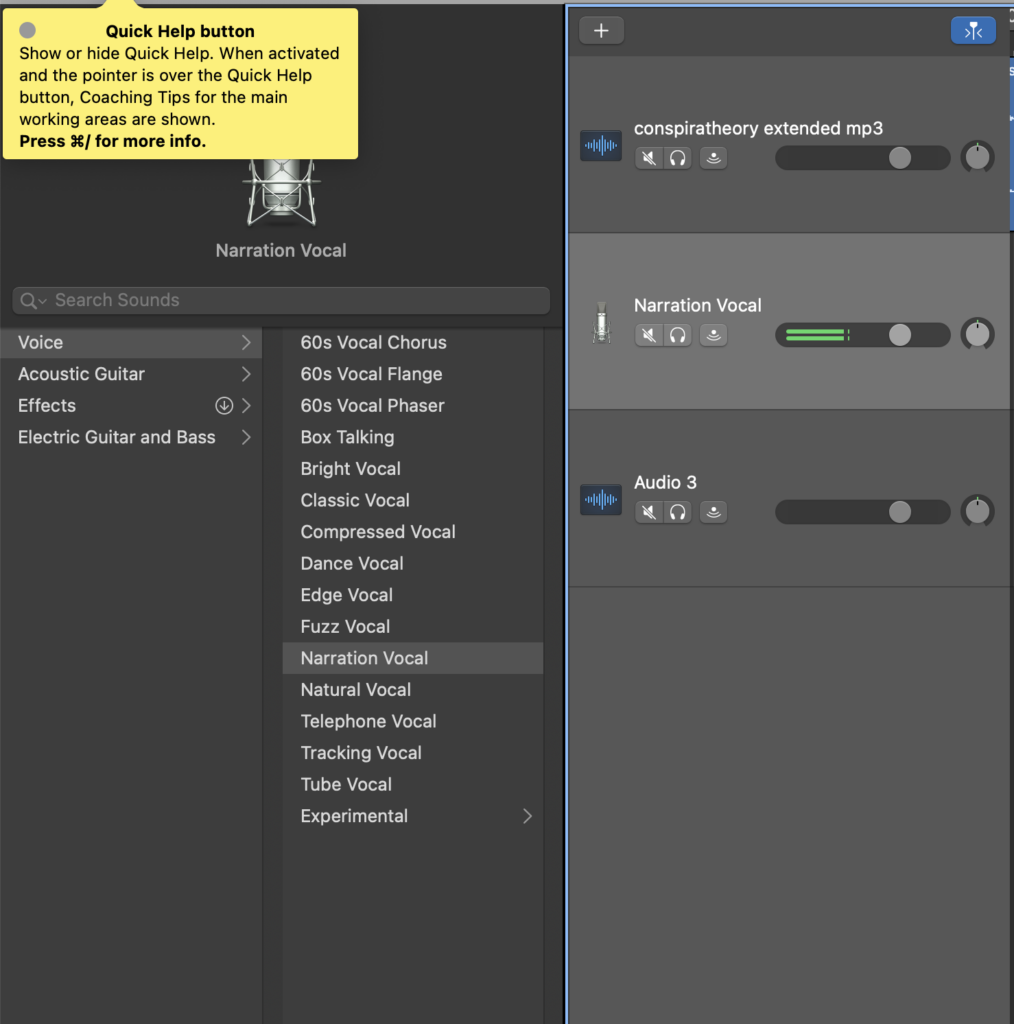Mute the conspiratheory extended mp3 track
The height and width of the screenshot is (1024, 1014).
648,158
